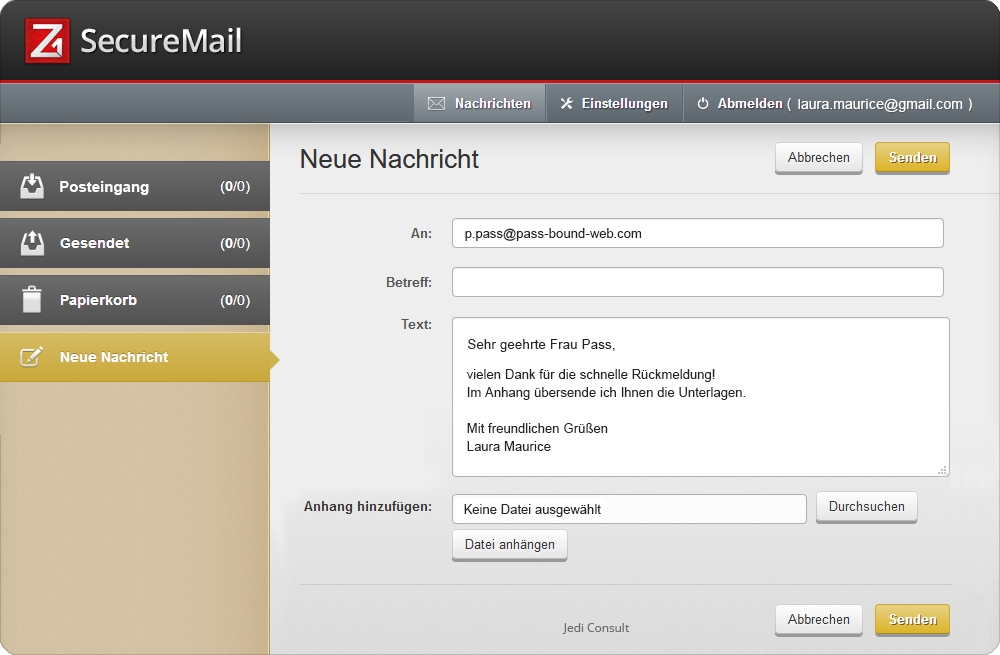Click the wrench icon beside Einstellungen

coord(566,103)
